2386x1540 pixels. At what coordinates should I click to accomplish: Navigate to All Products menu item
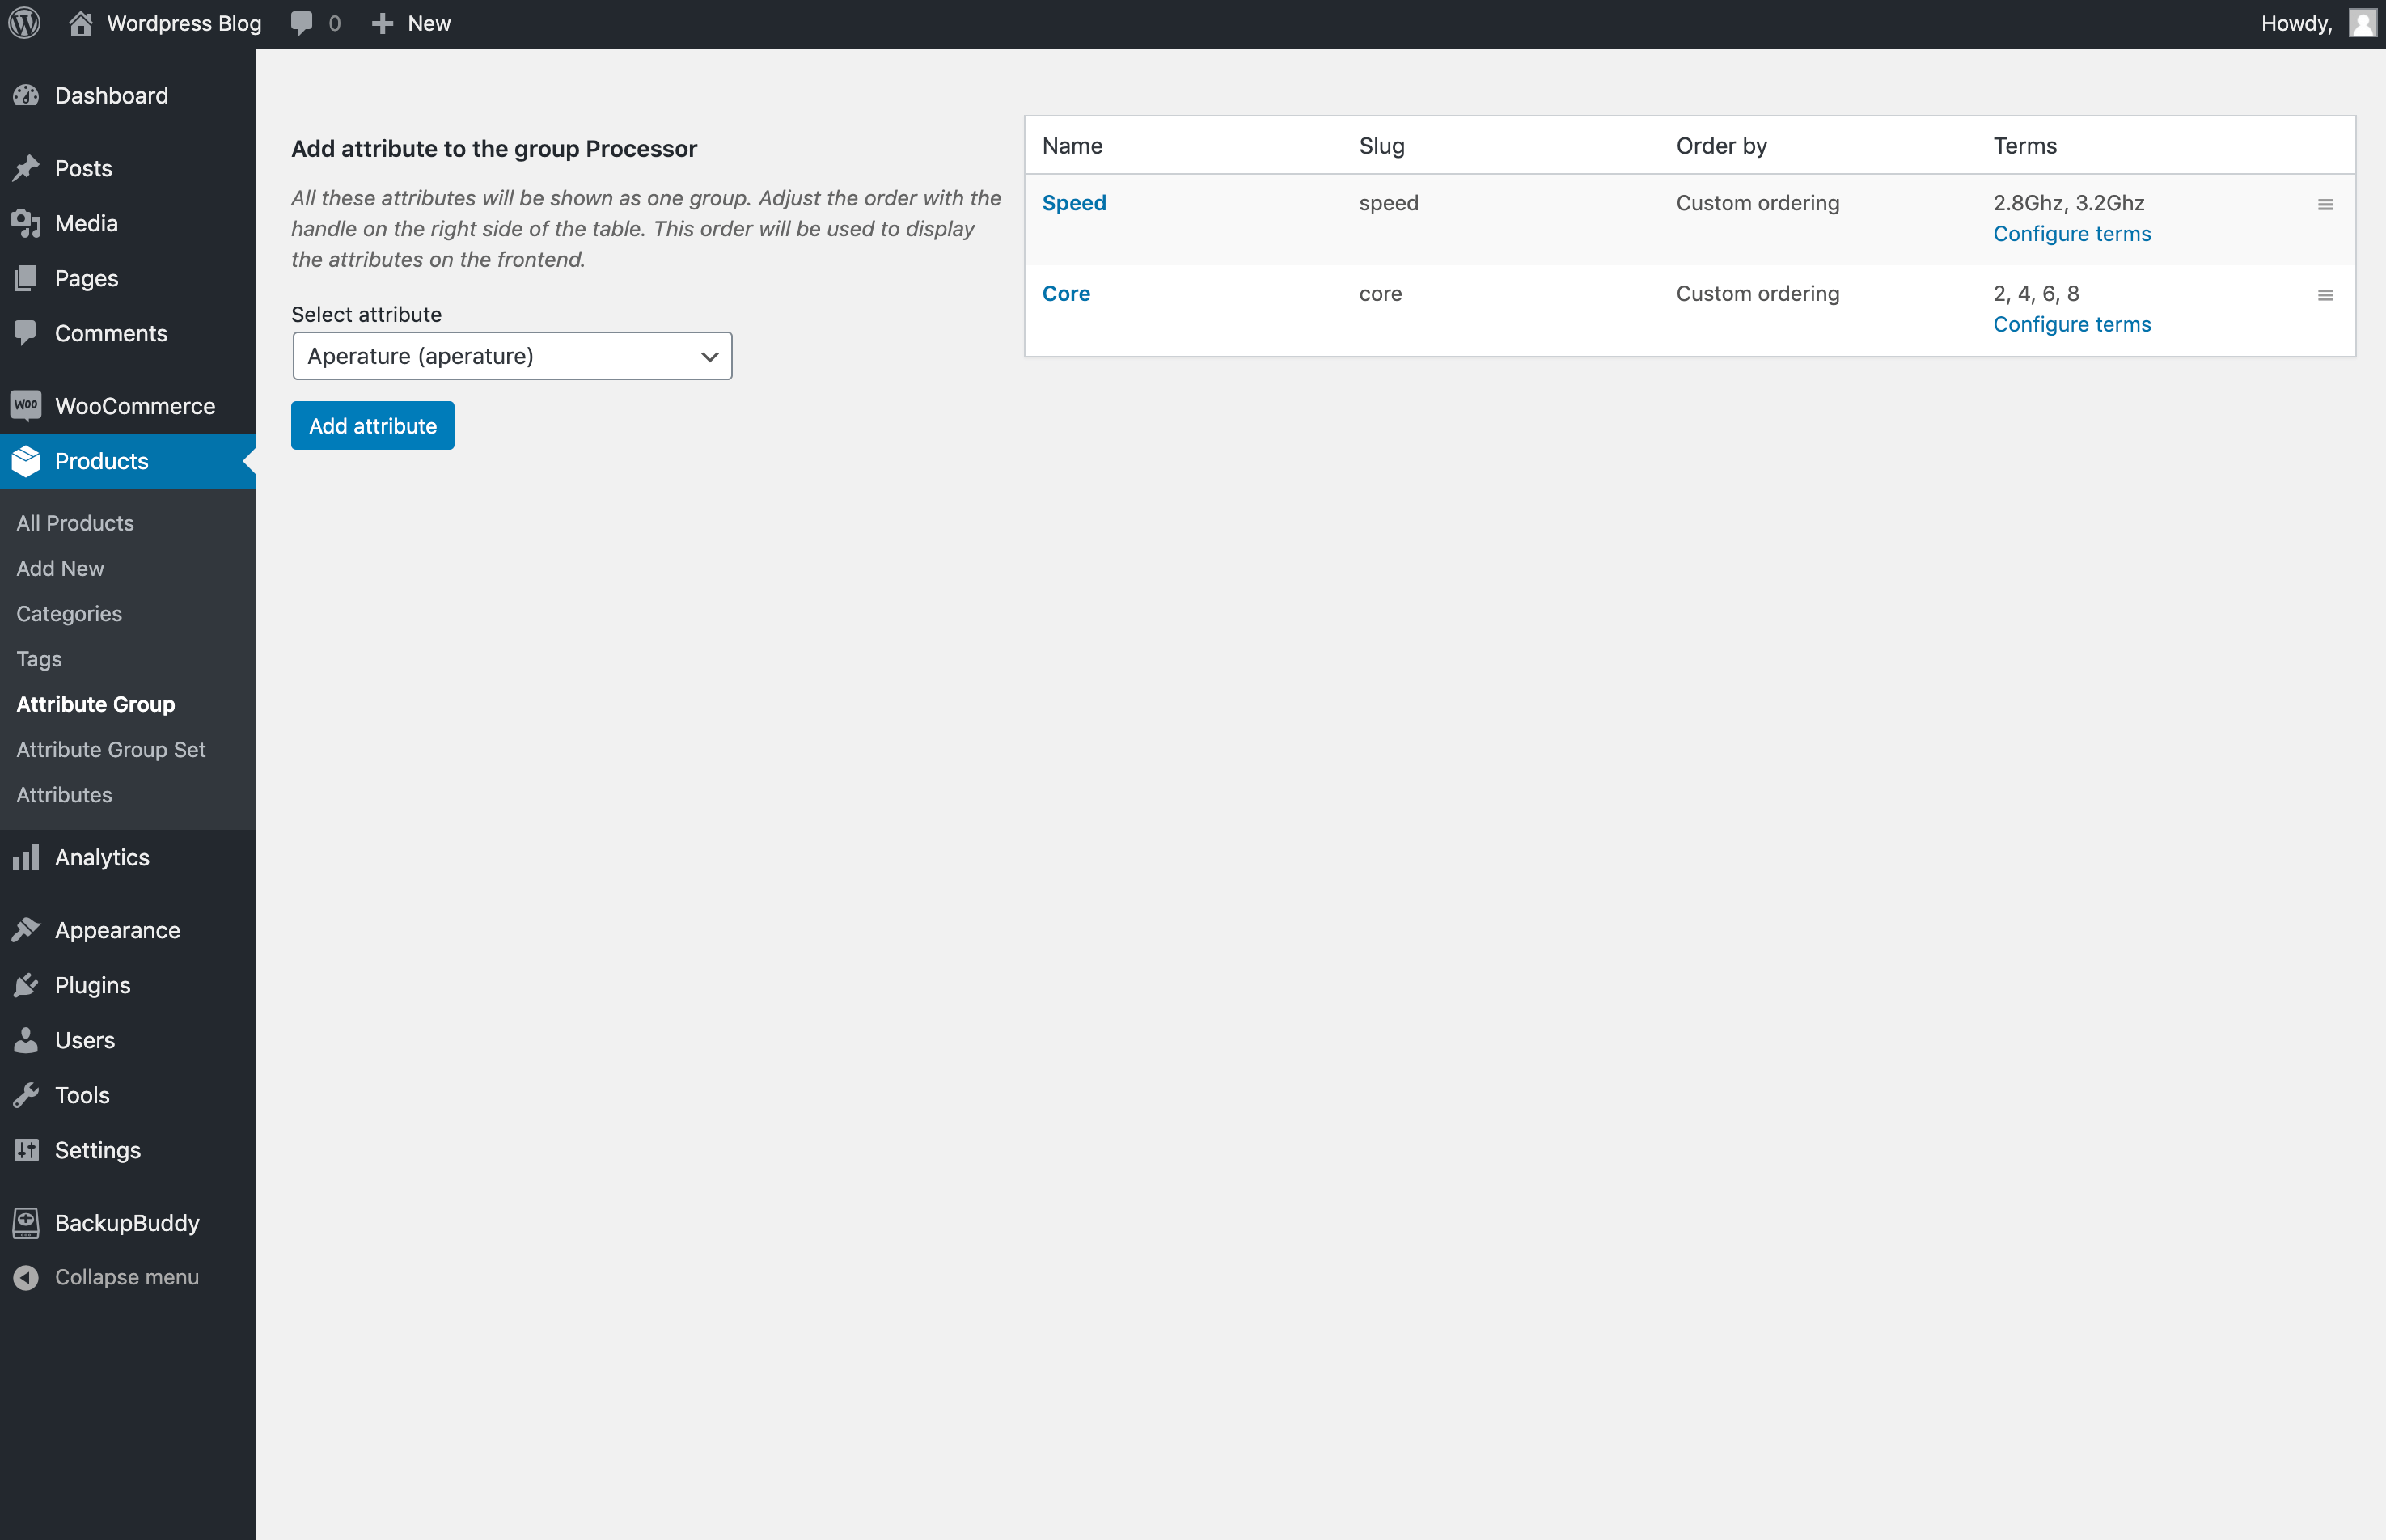tap(74, 522)
